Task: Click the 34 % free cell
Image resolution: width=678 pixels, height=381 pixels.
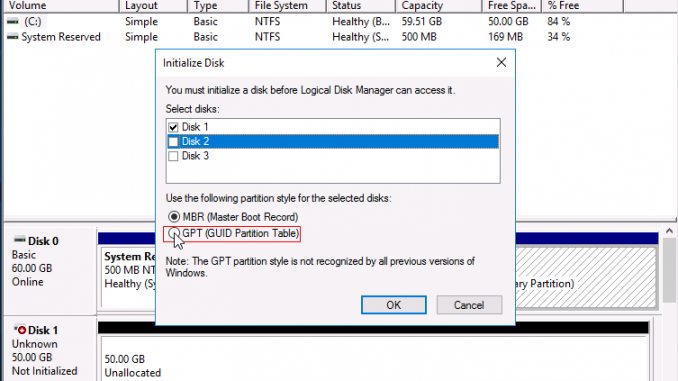Action: 559,37
